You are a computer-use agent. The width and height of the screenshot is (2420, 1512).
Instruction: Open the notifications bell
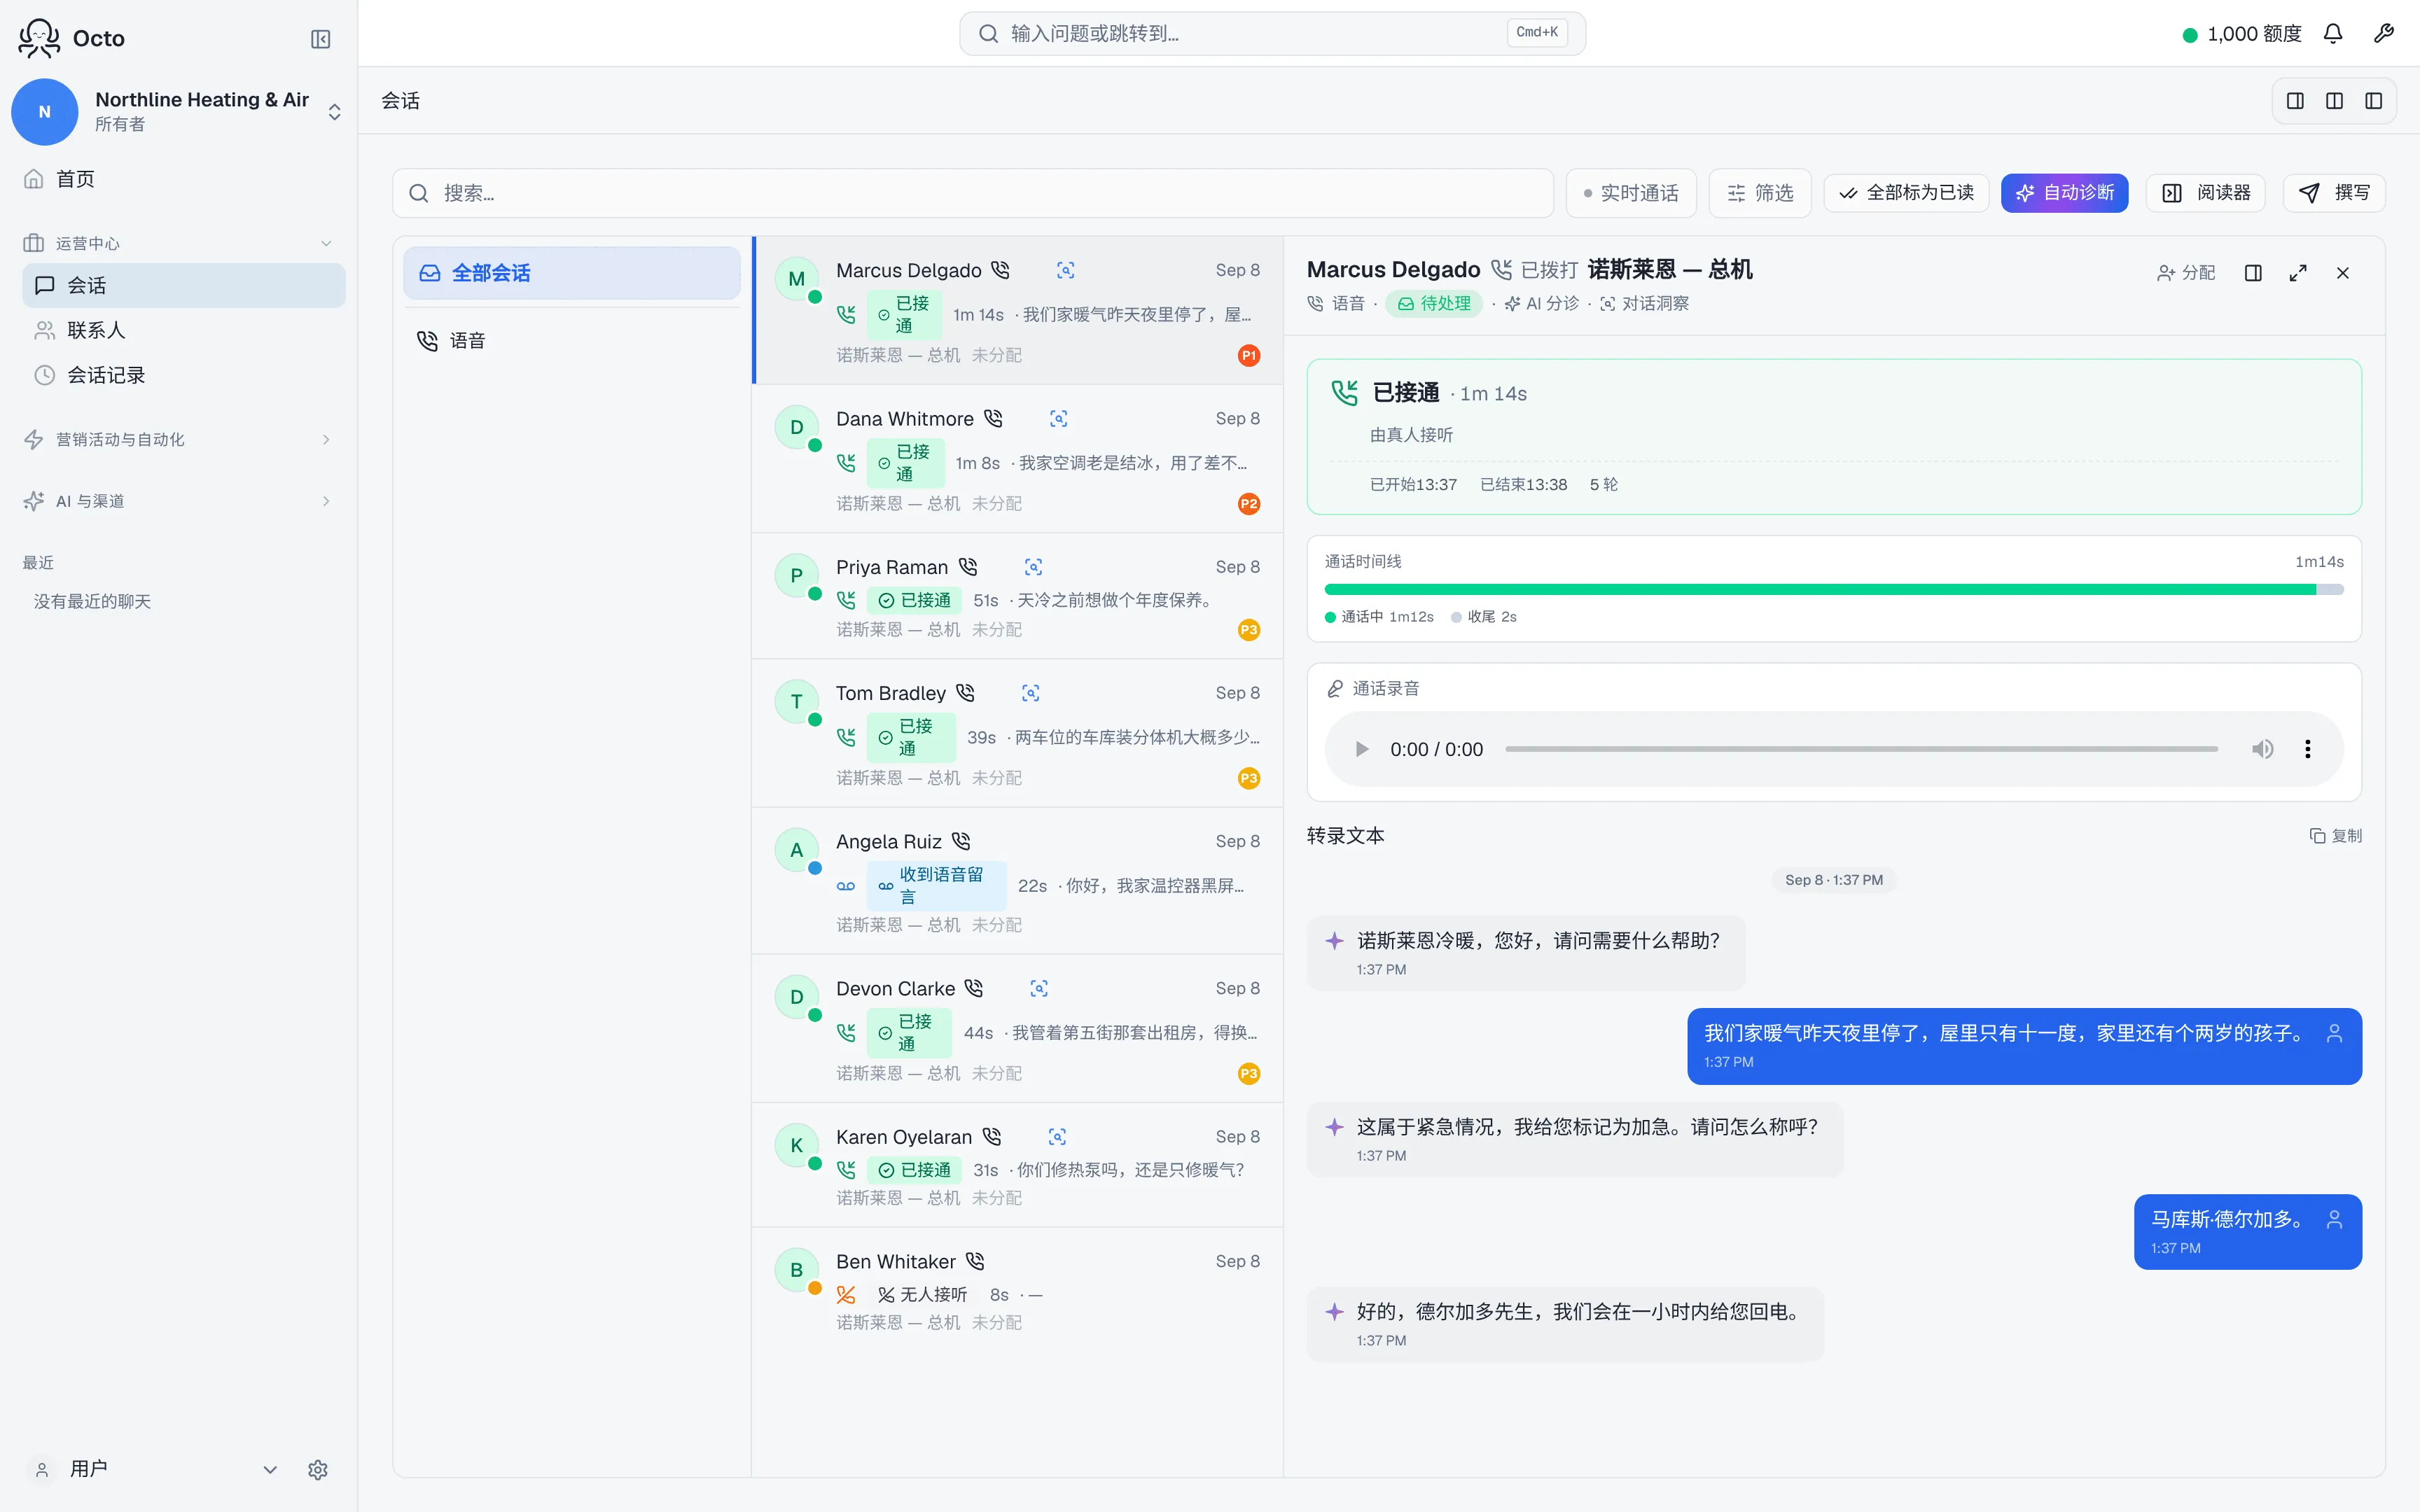point(2333,34)
